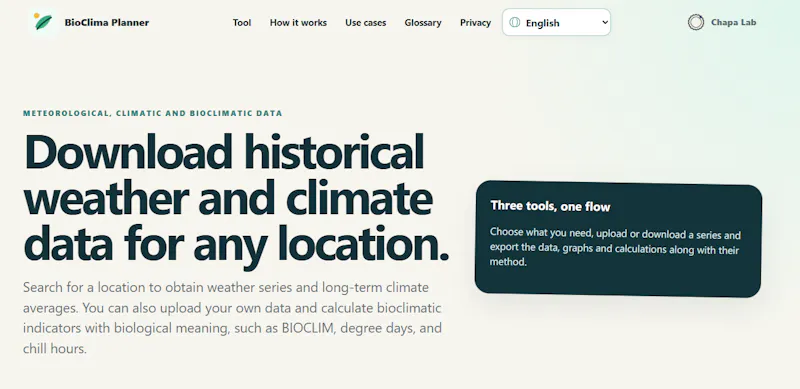The image size is (800, 389).
Task: Open the English language dropdown
Action: (556, 22)
